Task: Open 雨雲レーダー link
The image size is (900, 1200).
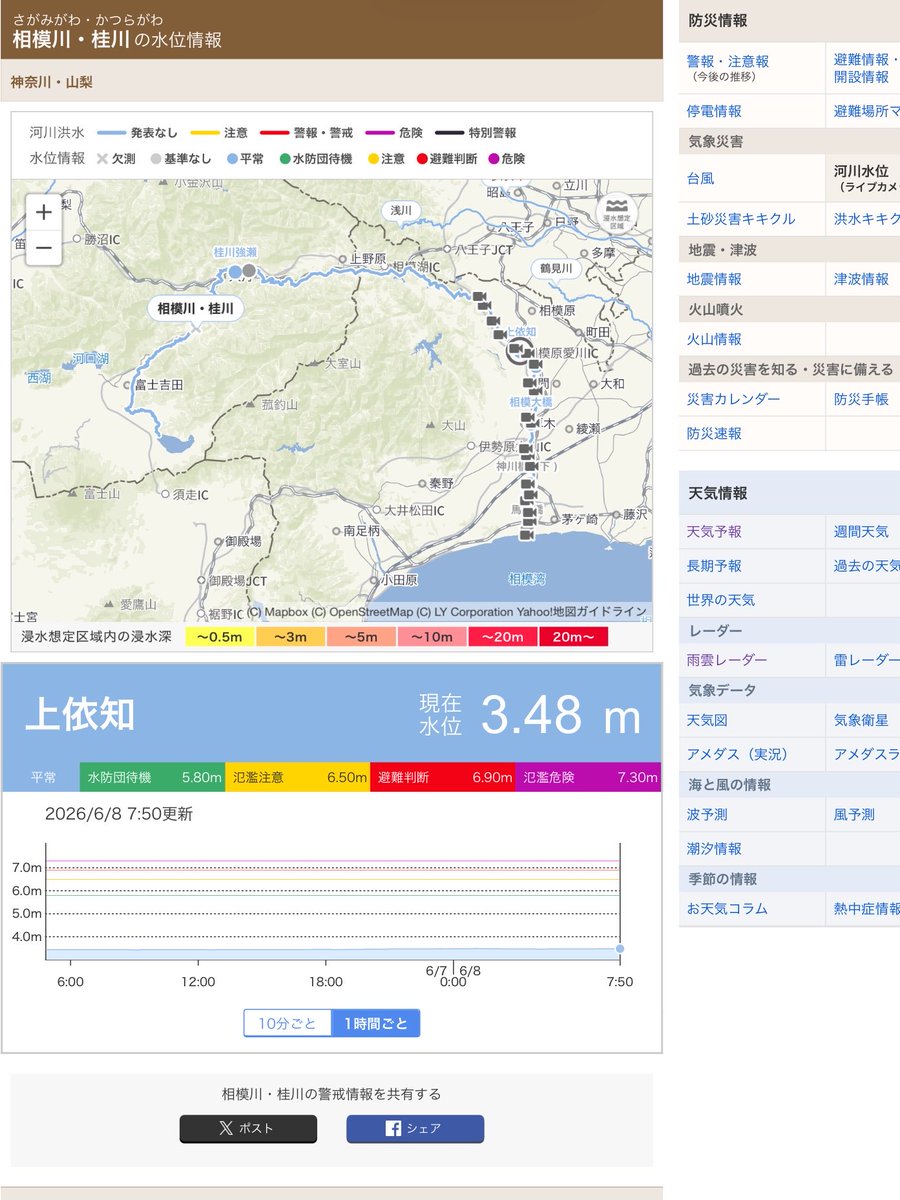Action: (727, 659)
